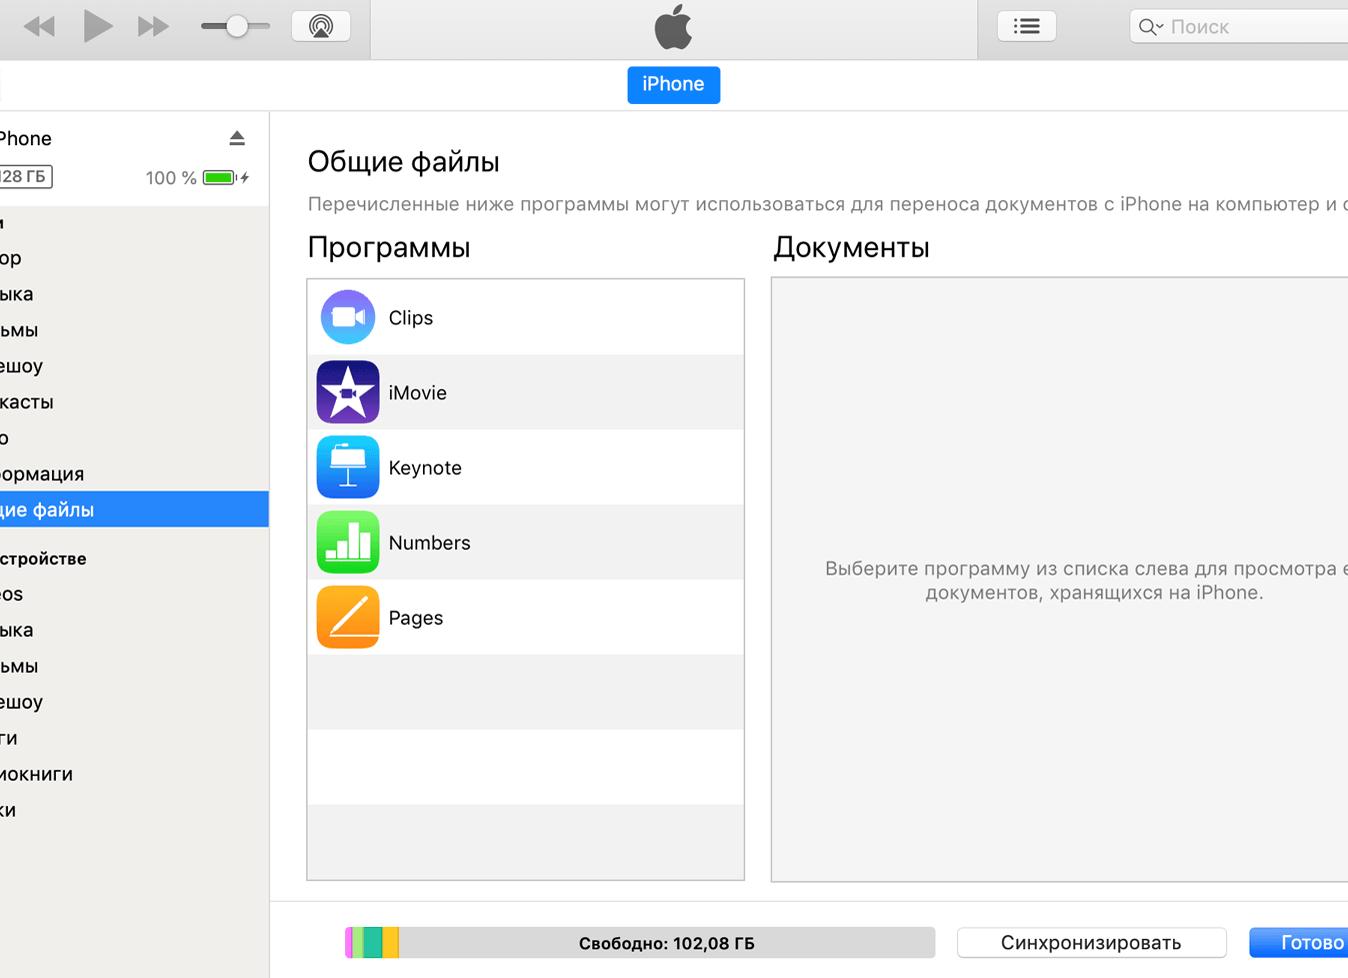Screen dimensions: 1348x978
Task: Select the Clips app icon
Action: tap(348, 317)
